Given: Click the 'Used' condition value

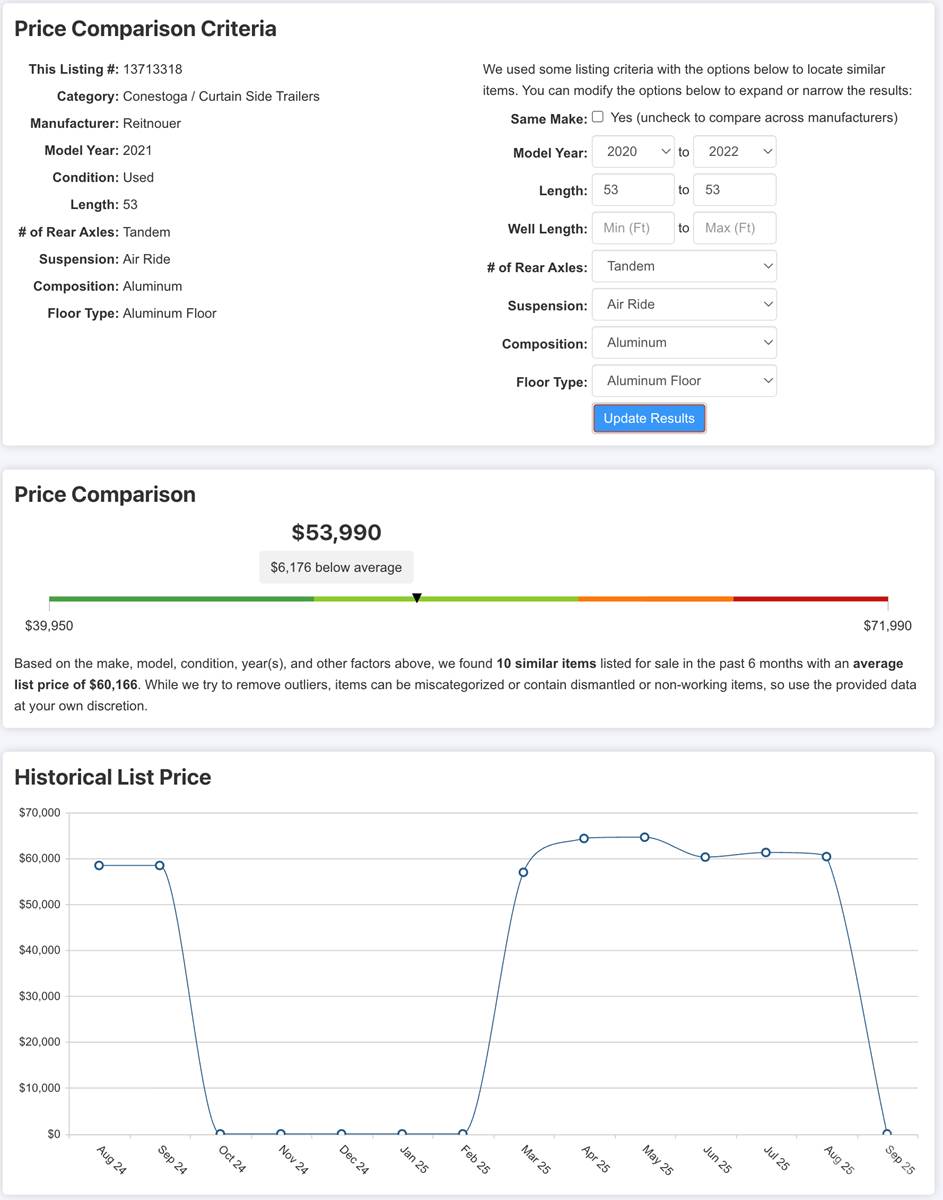Looking at the screenshot, I should click(x=138, y=177).
